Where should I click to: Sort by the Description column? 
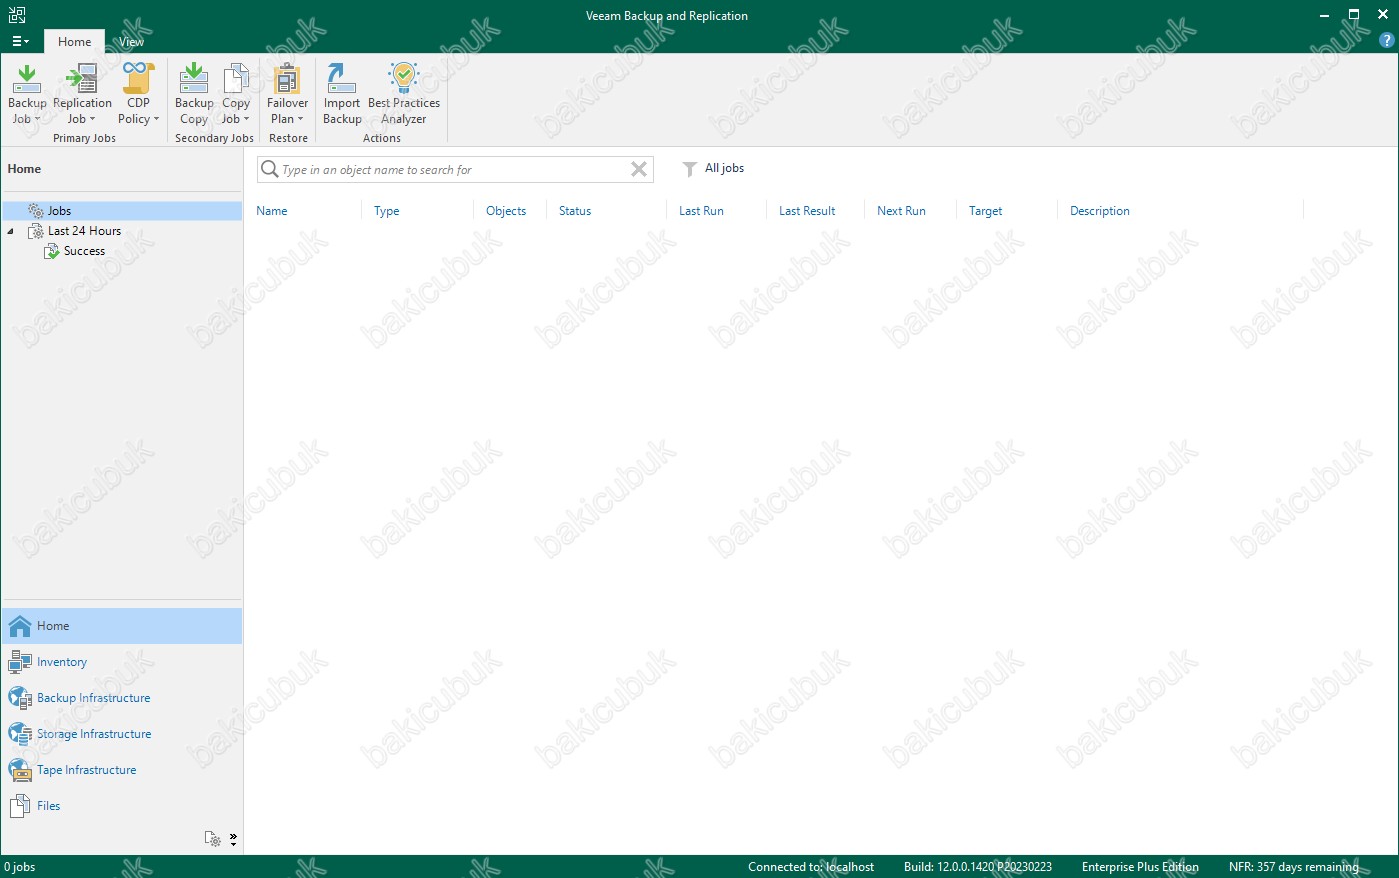click(x=1100, y=211)
